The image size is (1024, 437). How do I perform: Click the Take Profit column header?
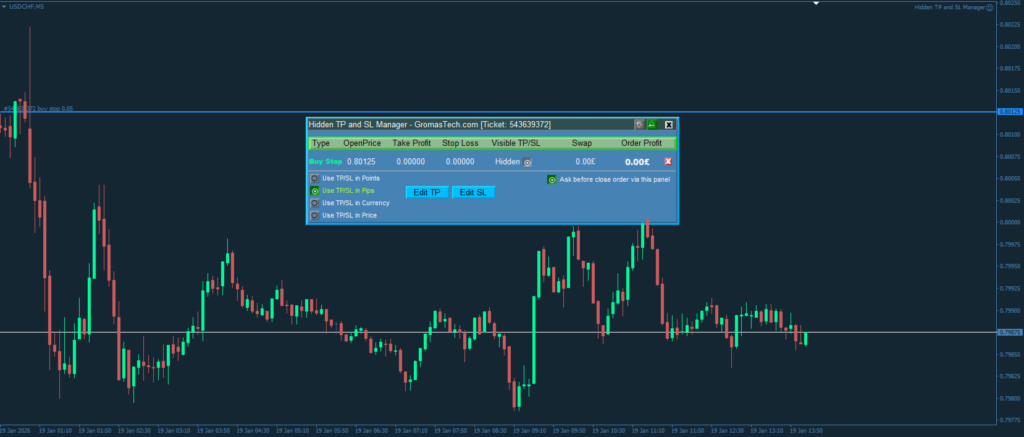411,143
